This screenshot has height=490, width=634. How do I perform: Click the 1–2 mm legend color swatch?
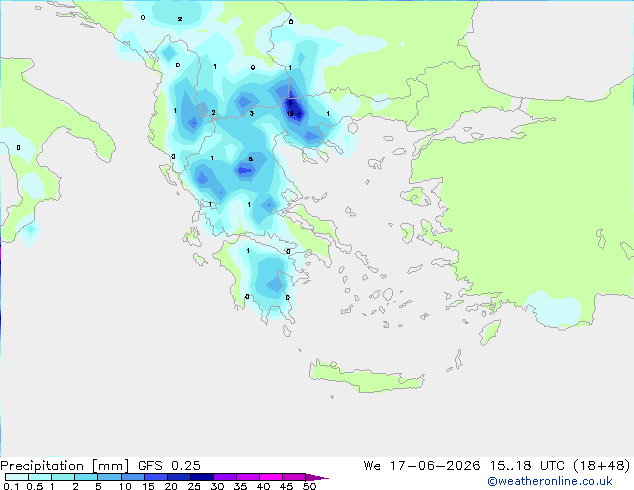click(x=63, y=477)
